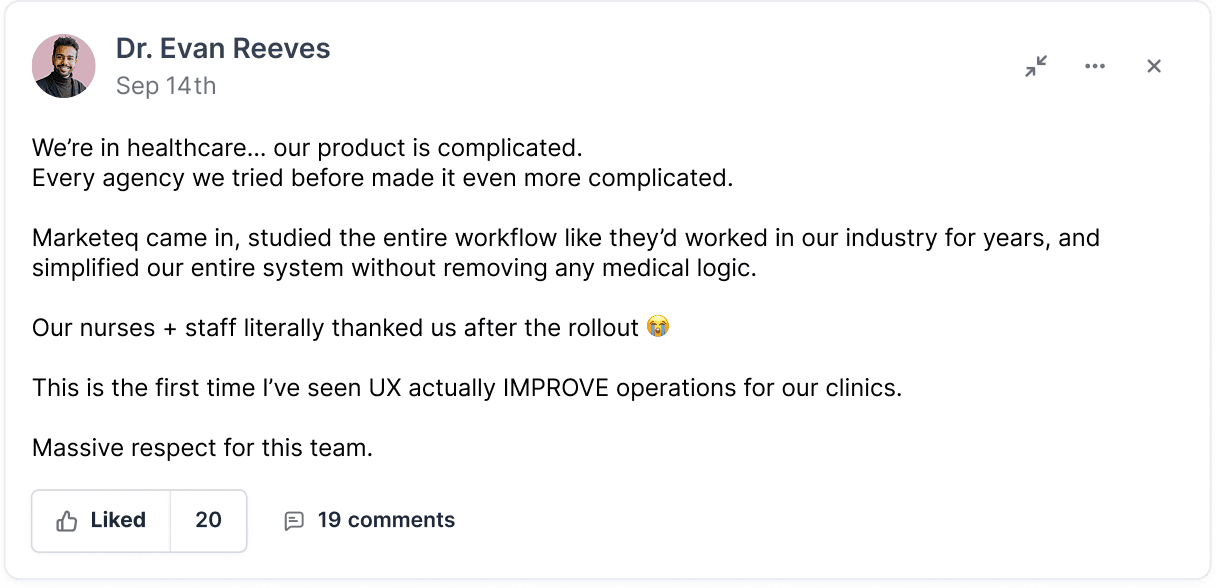Close the post with the X icon
Screen dimensions: 1216x588
tap(1154, 66)
